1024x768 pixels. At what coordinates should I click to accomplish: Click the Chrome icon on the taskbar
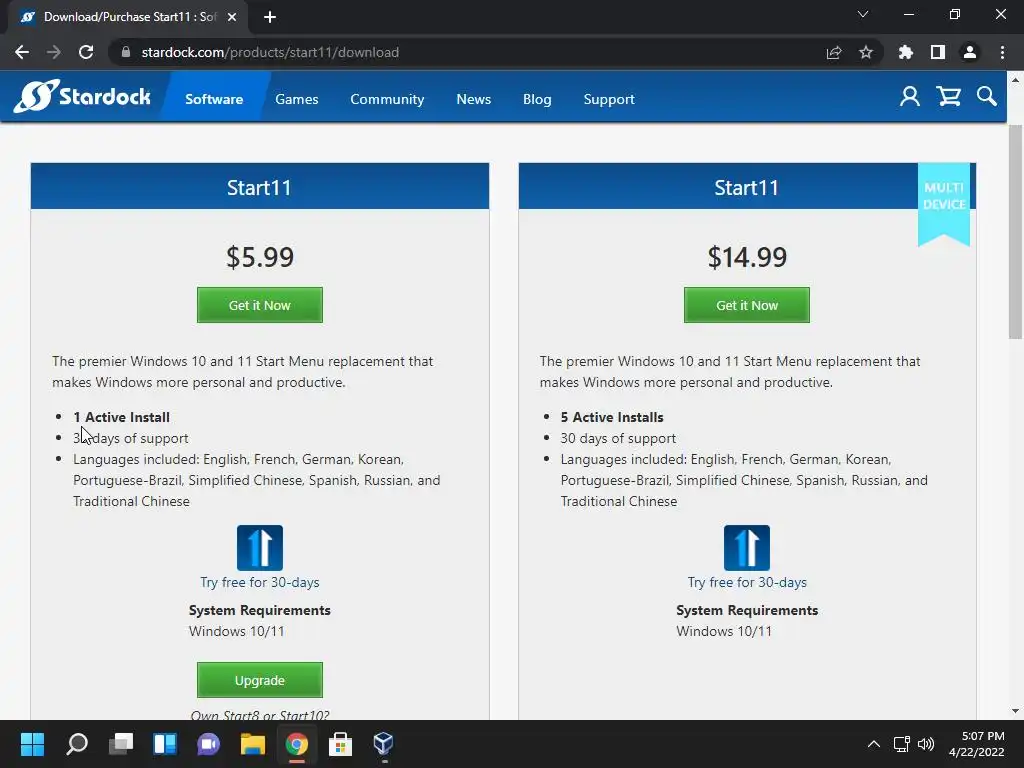[x=296, y=743]
